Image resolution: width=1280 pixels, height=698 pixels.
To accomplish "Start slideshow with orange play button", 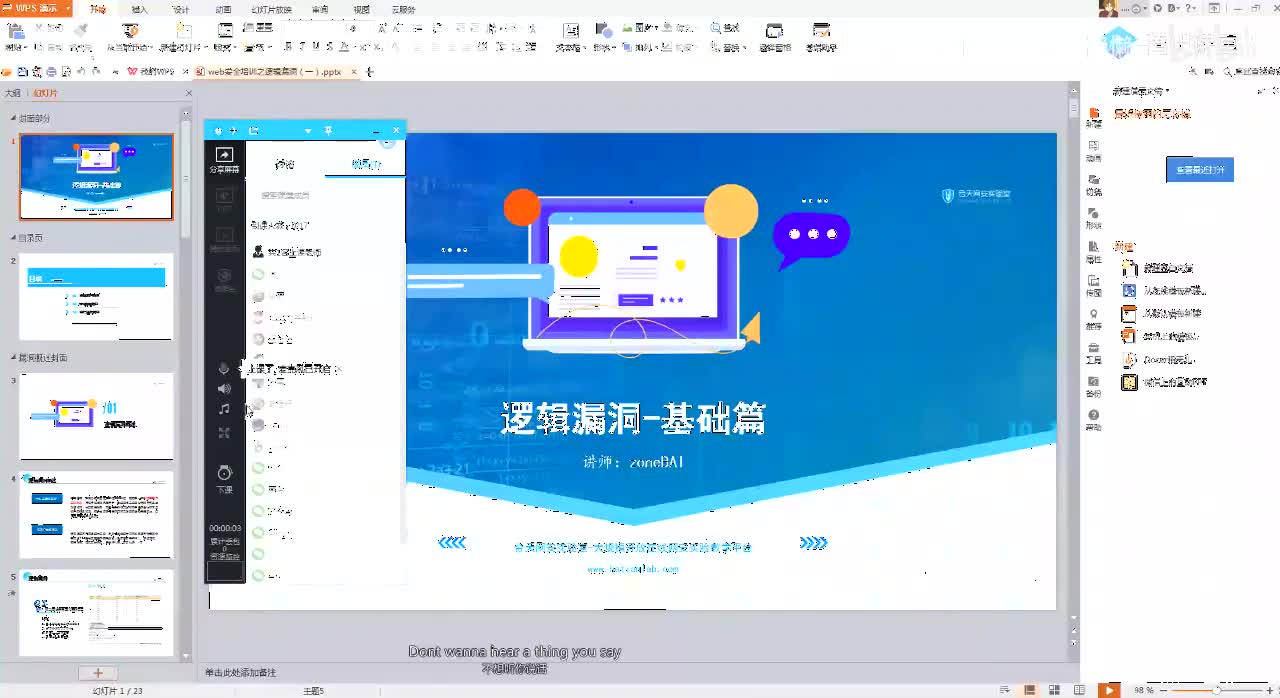I will point(1109,690).
